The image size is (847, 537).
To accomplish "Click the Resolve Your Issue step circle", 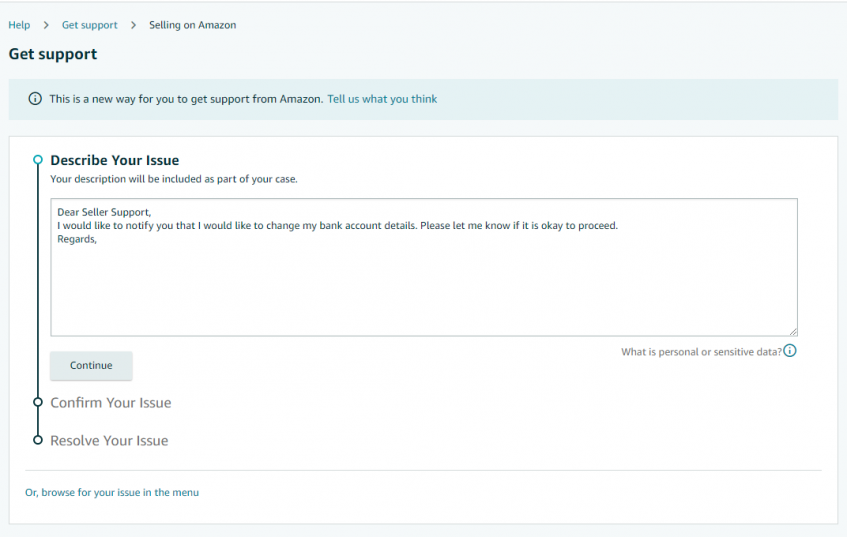I will 38,440.
